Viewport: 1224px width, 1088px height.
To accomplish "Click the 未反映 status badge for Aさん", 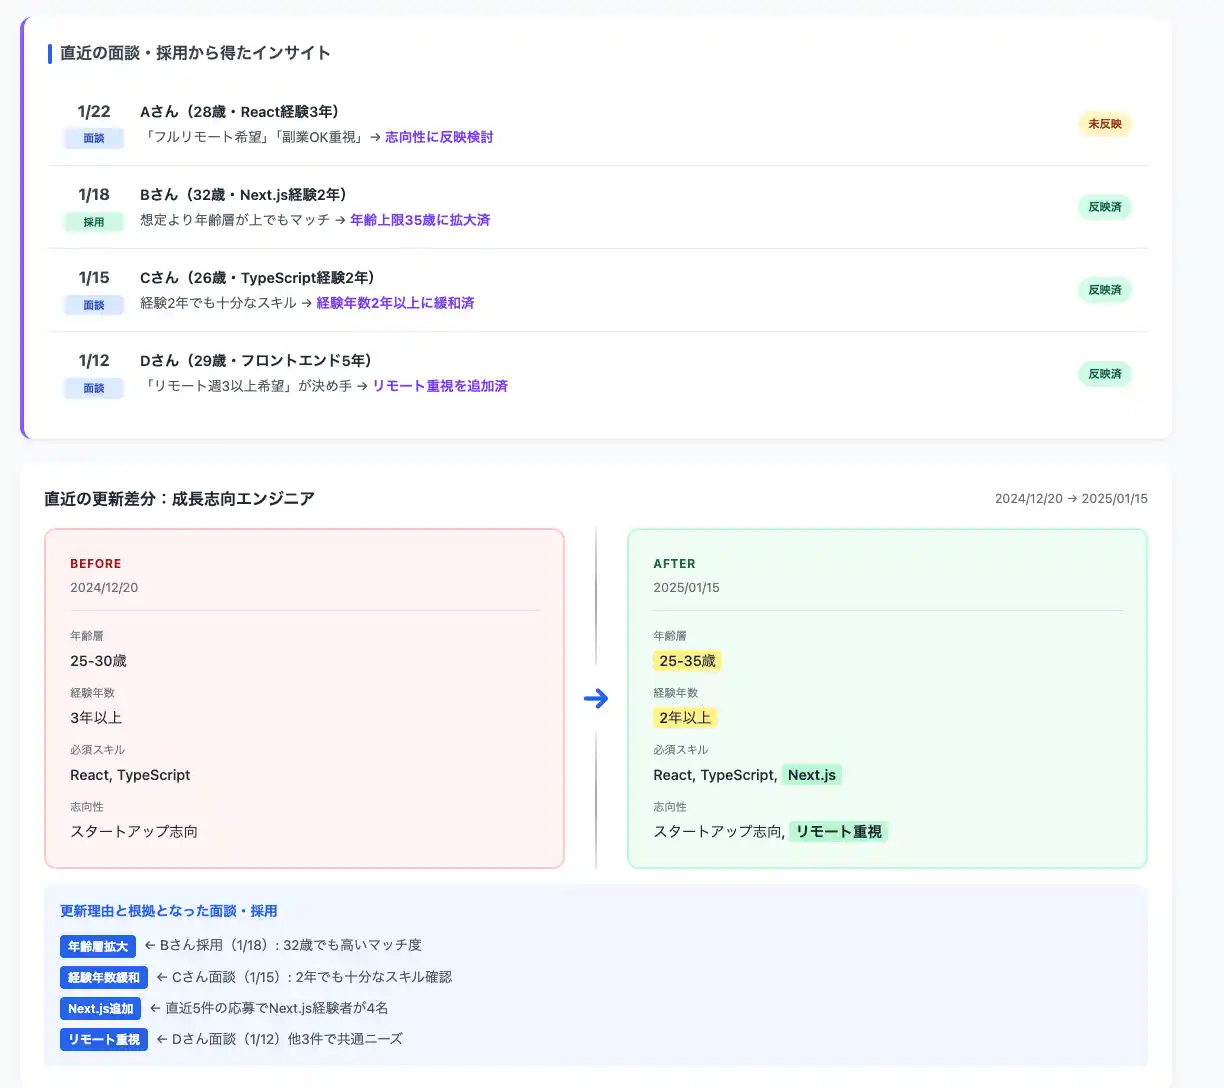I will click(x=1104, y=124).
